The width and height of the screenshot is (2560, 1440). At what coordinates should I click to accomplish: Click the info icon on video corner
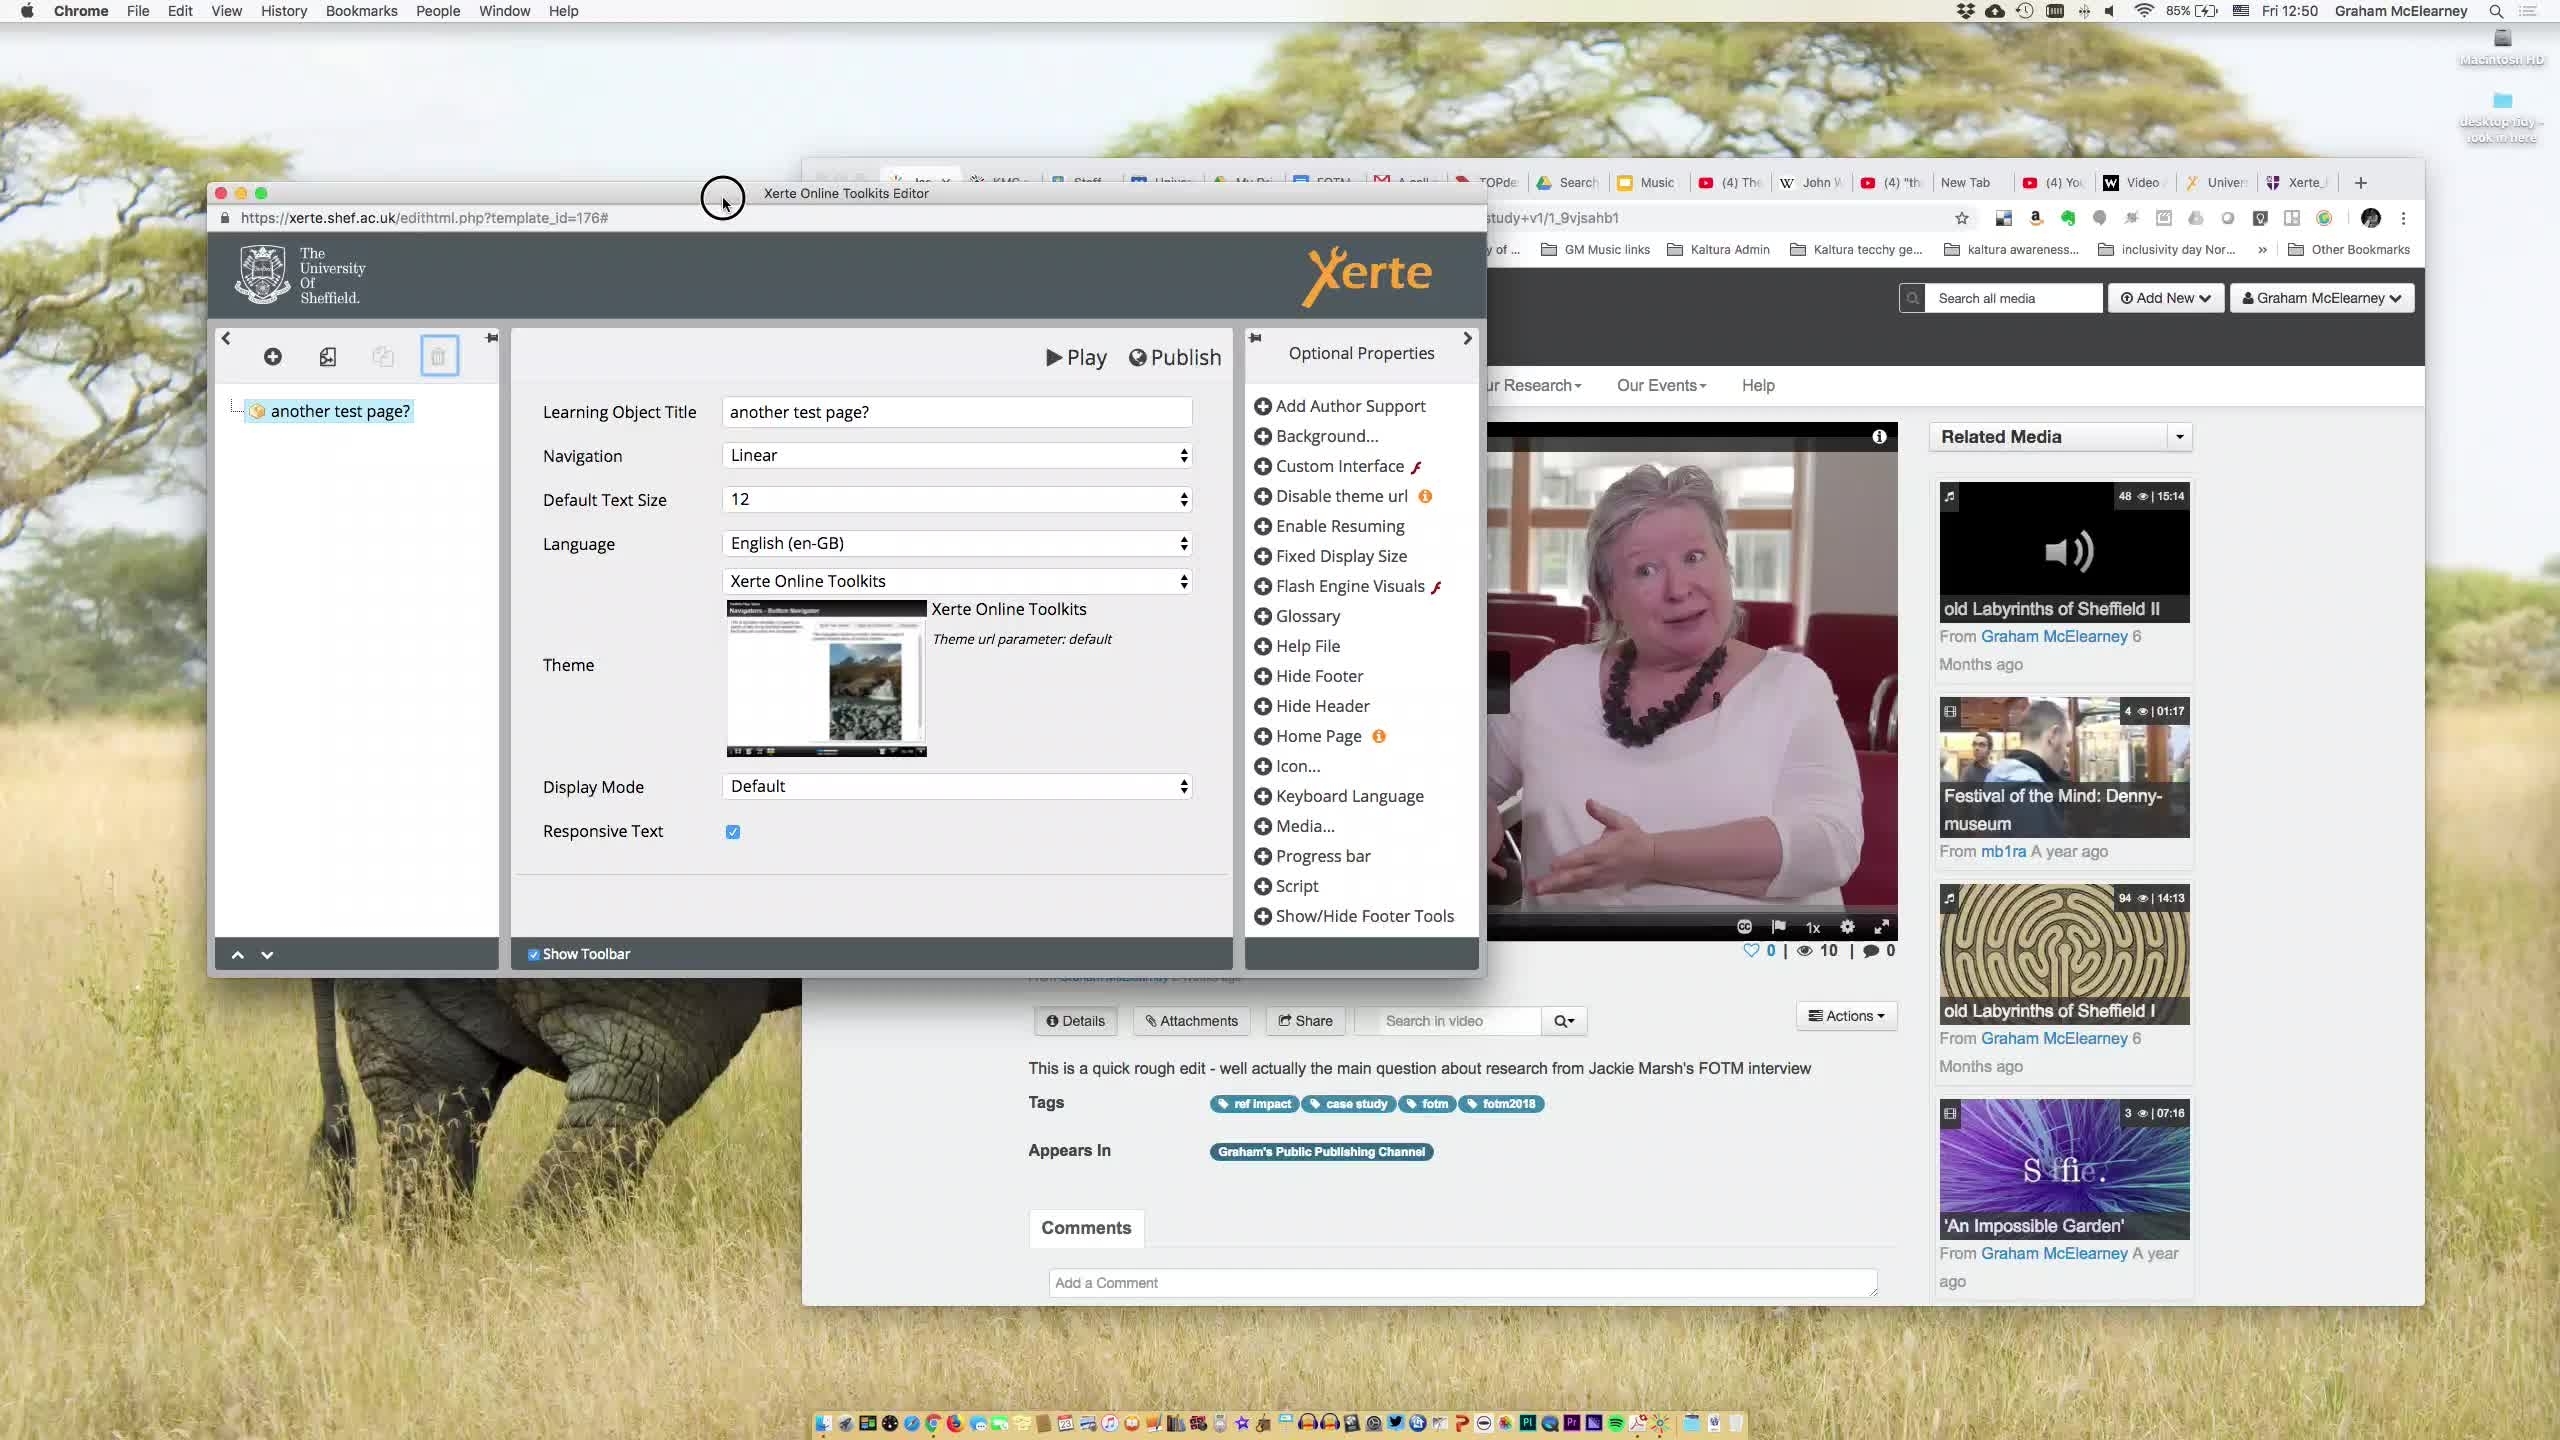(x=1879, y=437)
